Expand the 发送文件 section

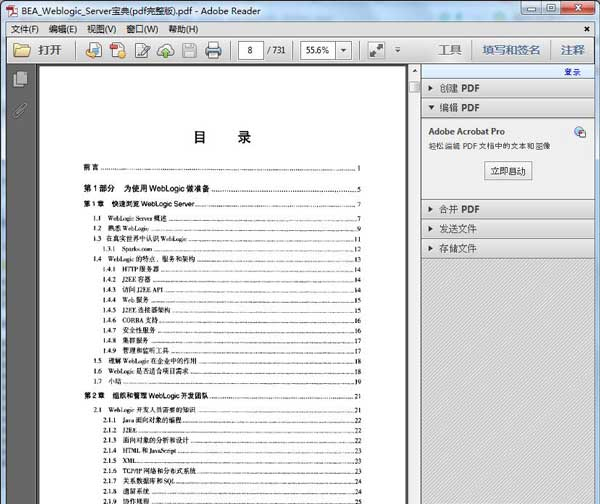508,229
